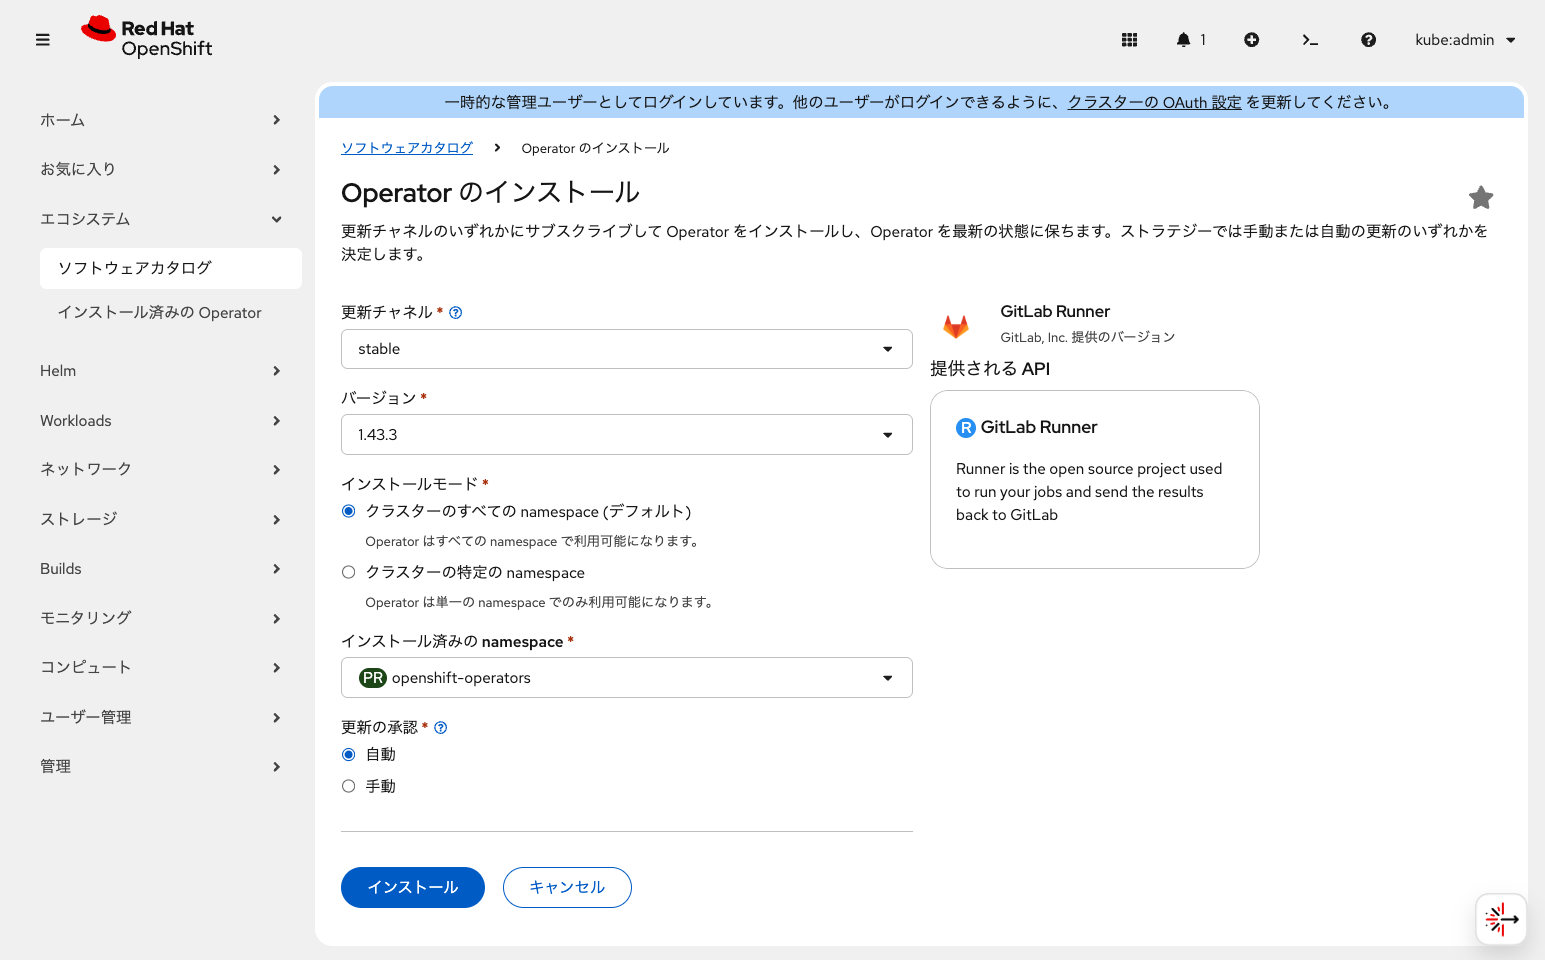
Task: Click the 更新チャネル help tooltip icon
Action: (x=456, y=312)
